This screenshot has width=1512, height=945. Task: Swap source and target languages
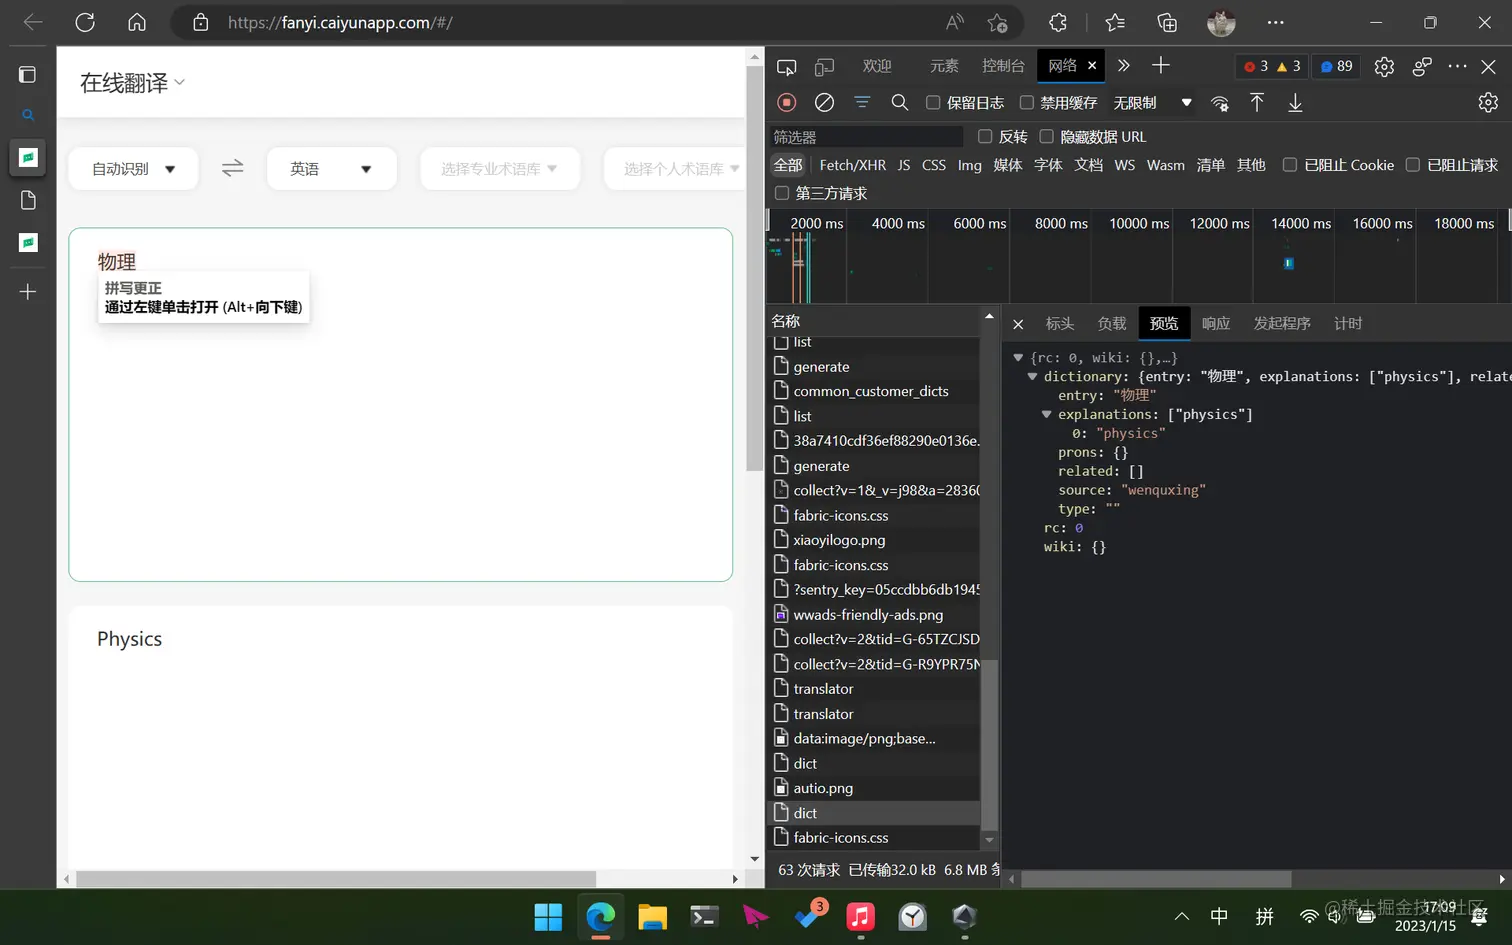(232, 168)
